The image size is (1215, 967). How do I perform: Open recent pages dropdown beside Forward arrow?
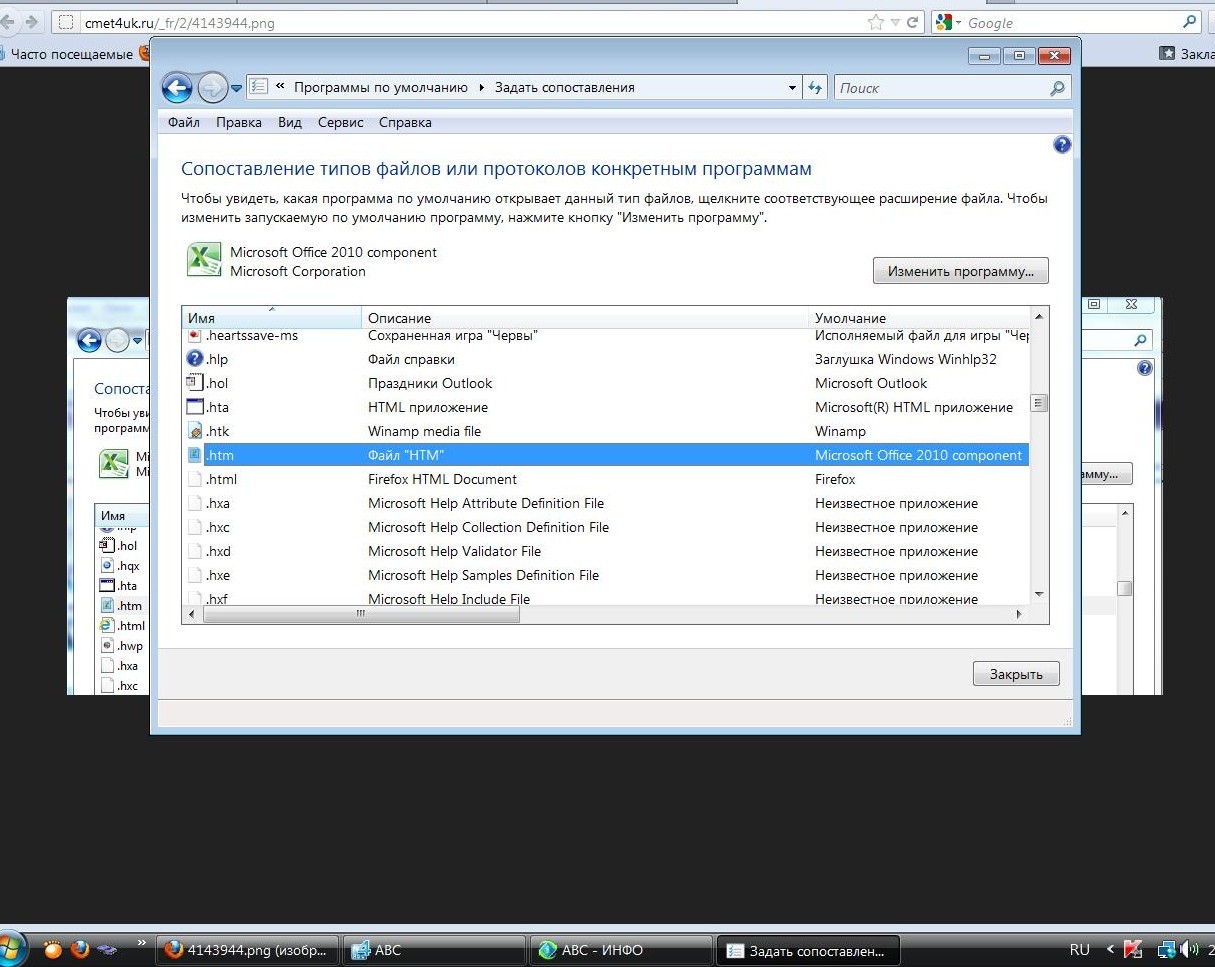(237, 89)
